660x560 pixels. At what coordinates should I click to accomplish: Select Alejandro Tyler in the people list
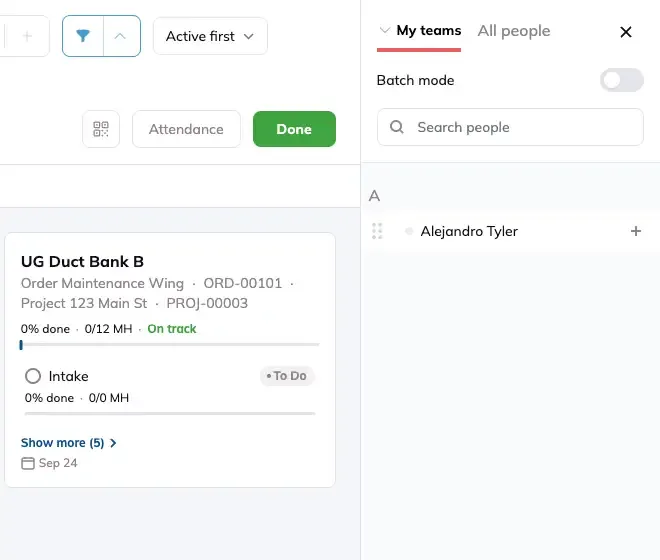(469, 231)
